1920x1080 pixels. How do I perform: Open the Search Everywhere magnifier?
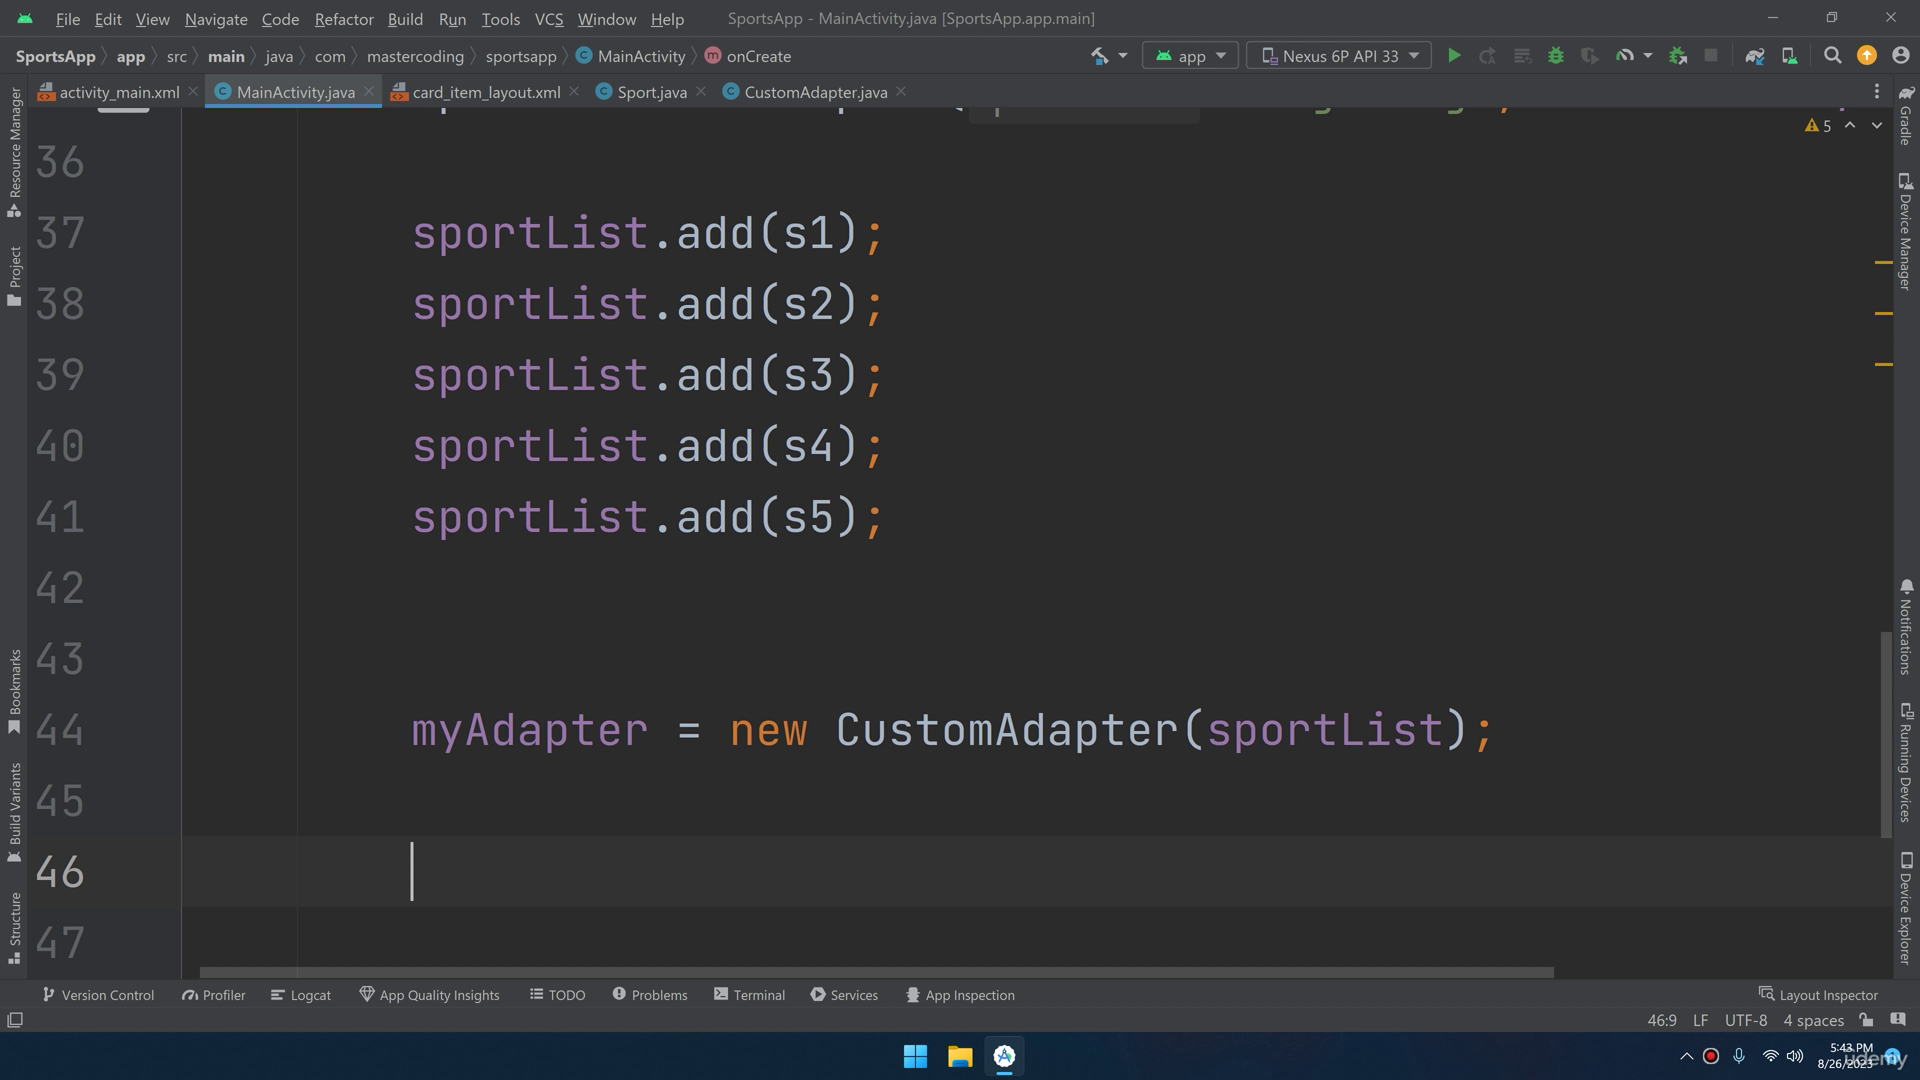point(1832,56)
